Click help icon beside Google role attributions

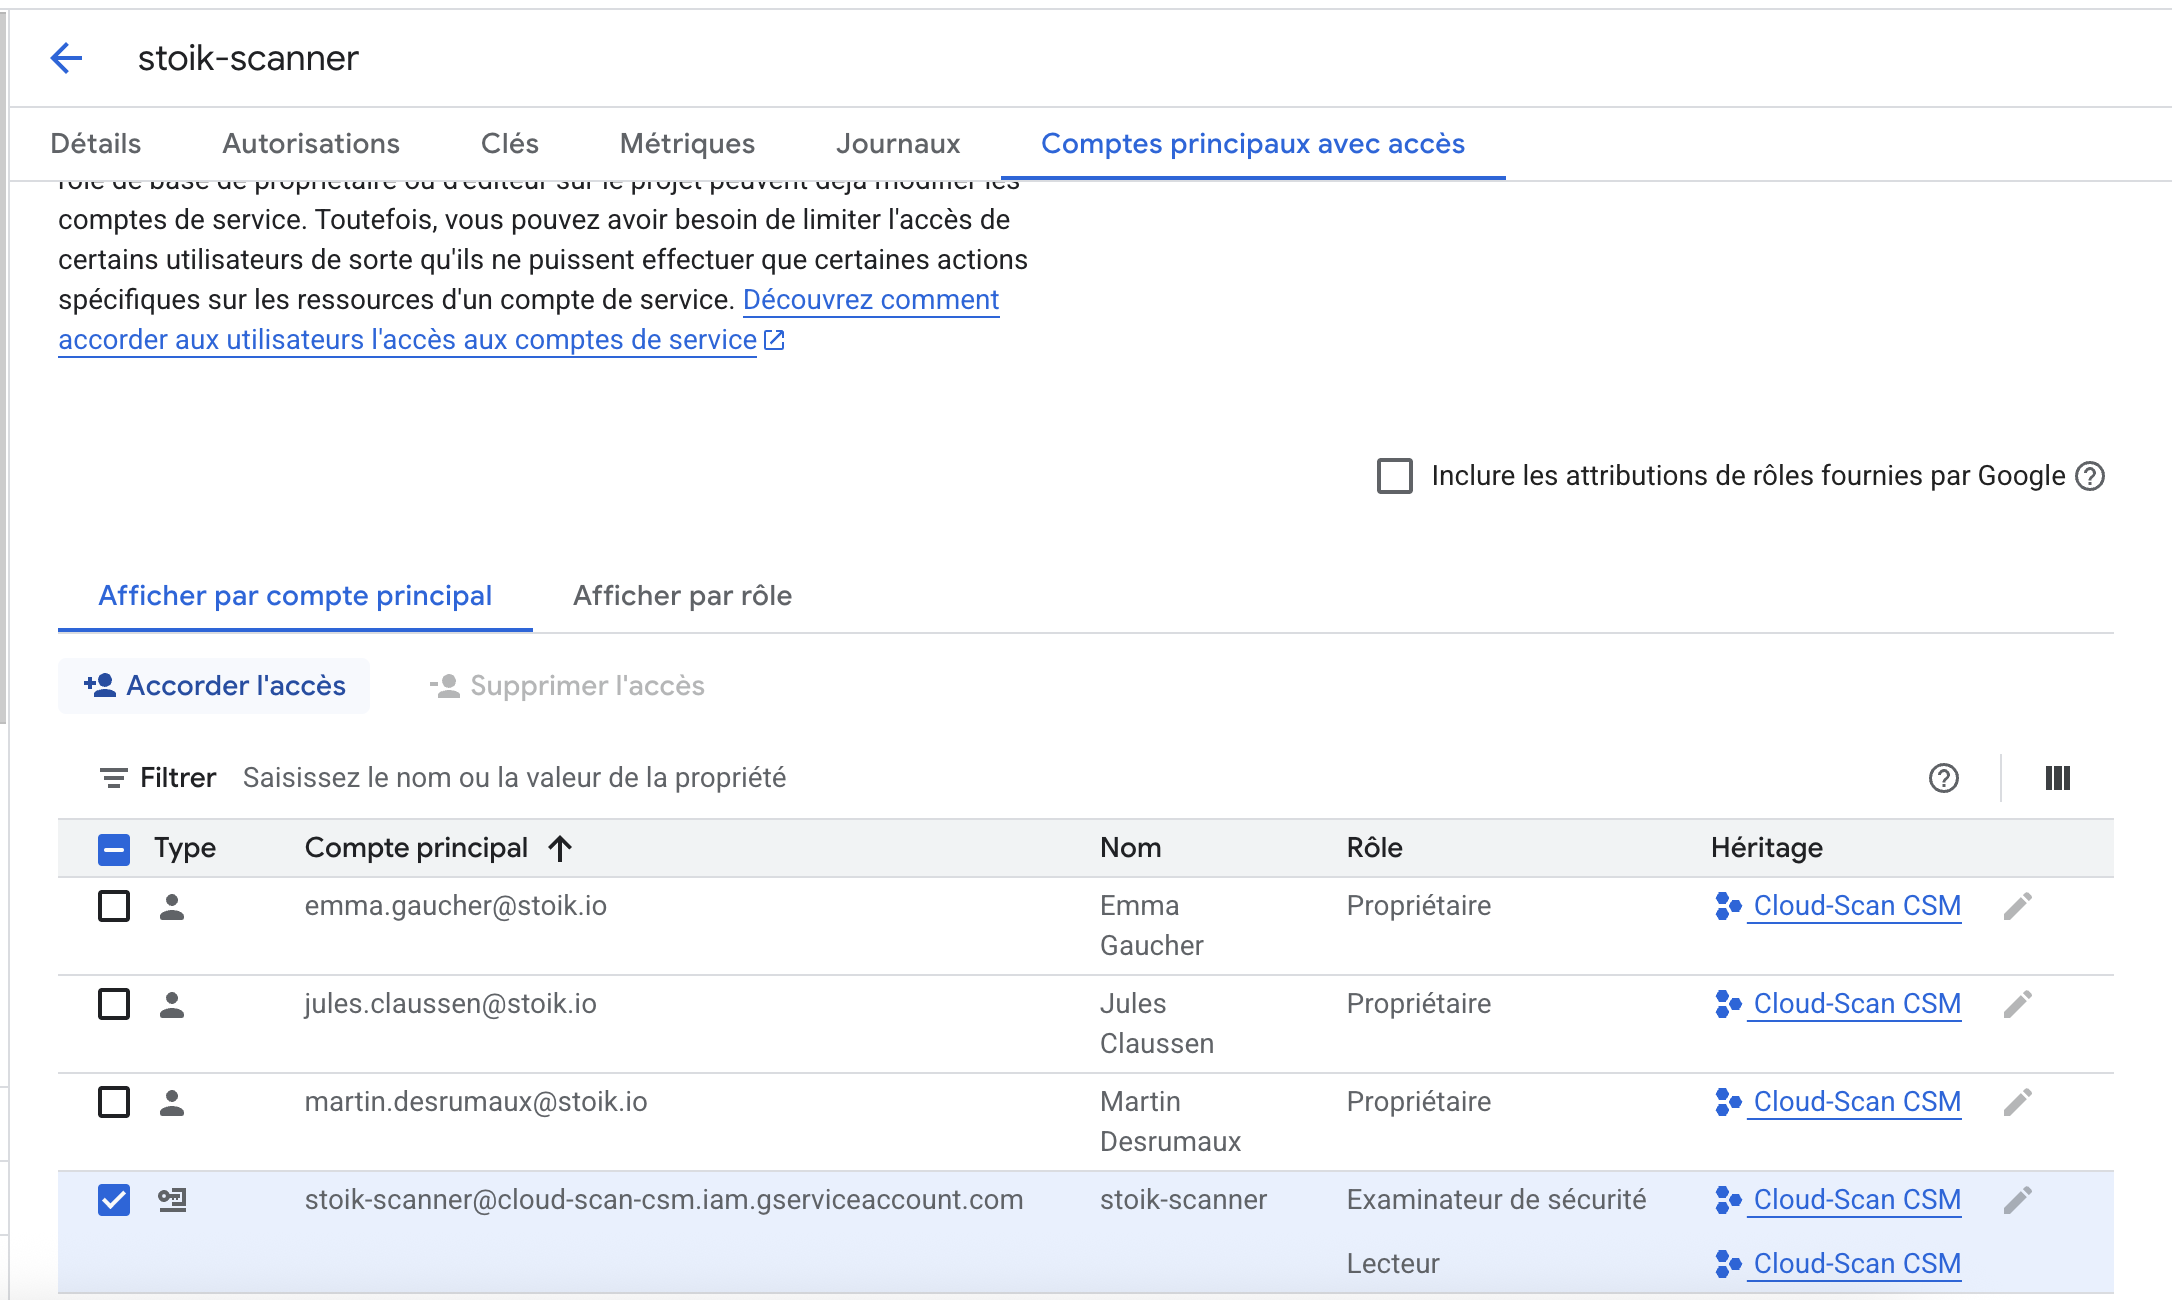(x=2090, y=476)
